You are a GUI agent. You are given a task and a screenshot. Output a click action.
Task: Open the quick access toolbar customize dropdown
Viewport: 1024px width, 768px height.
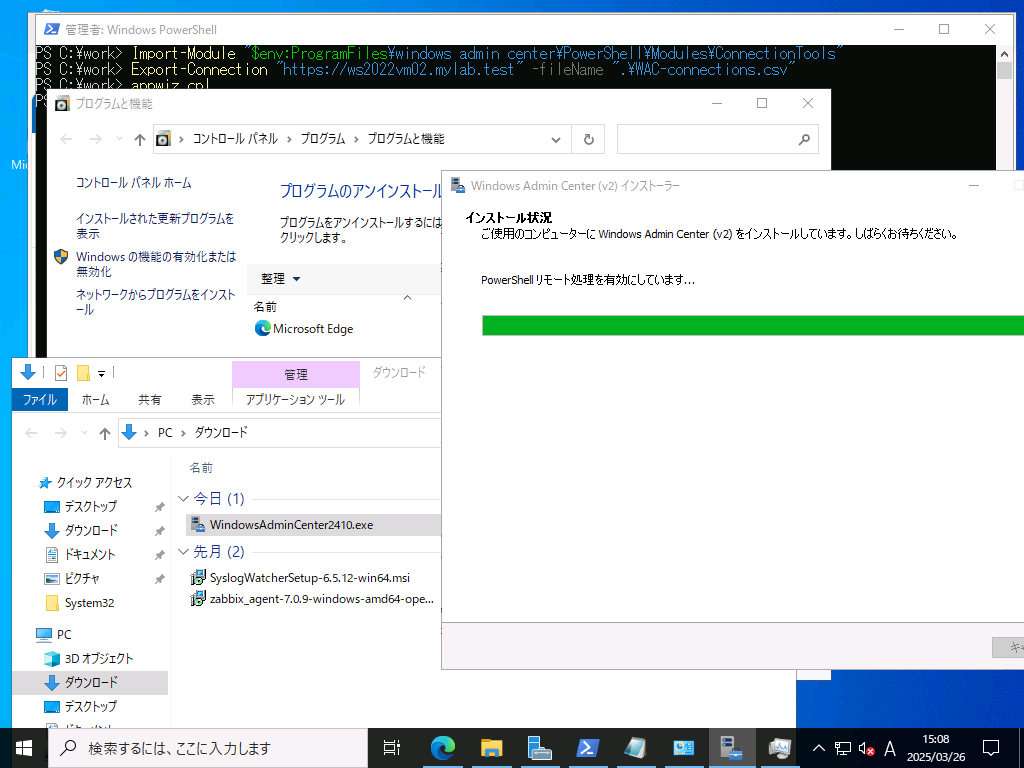click(x=101, y=374)
